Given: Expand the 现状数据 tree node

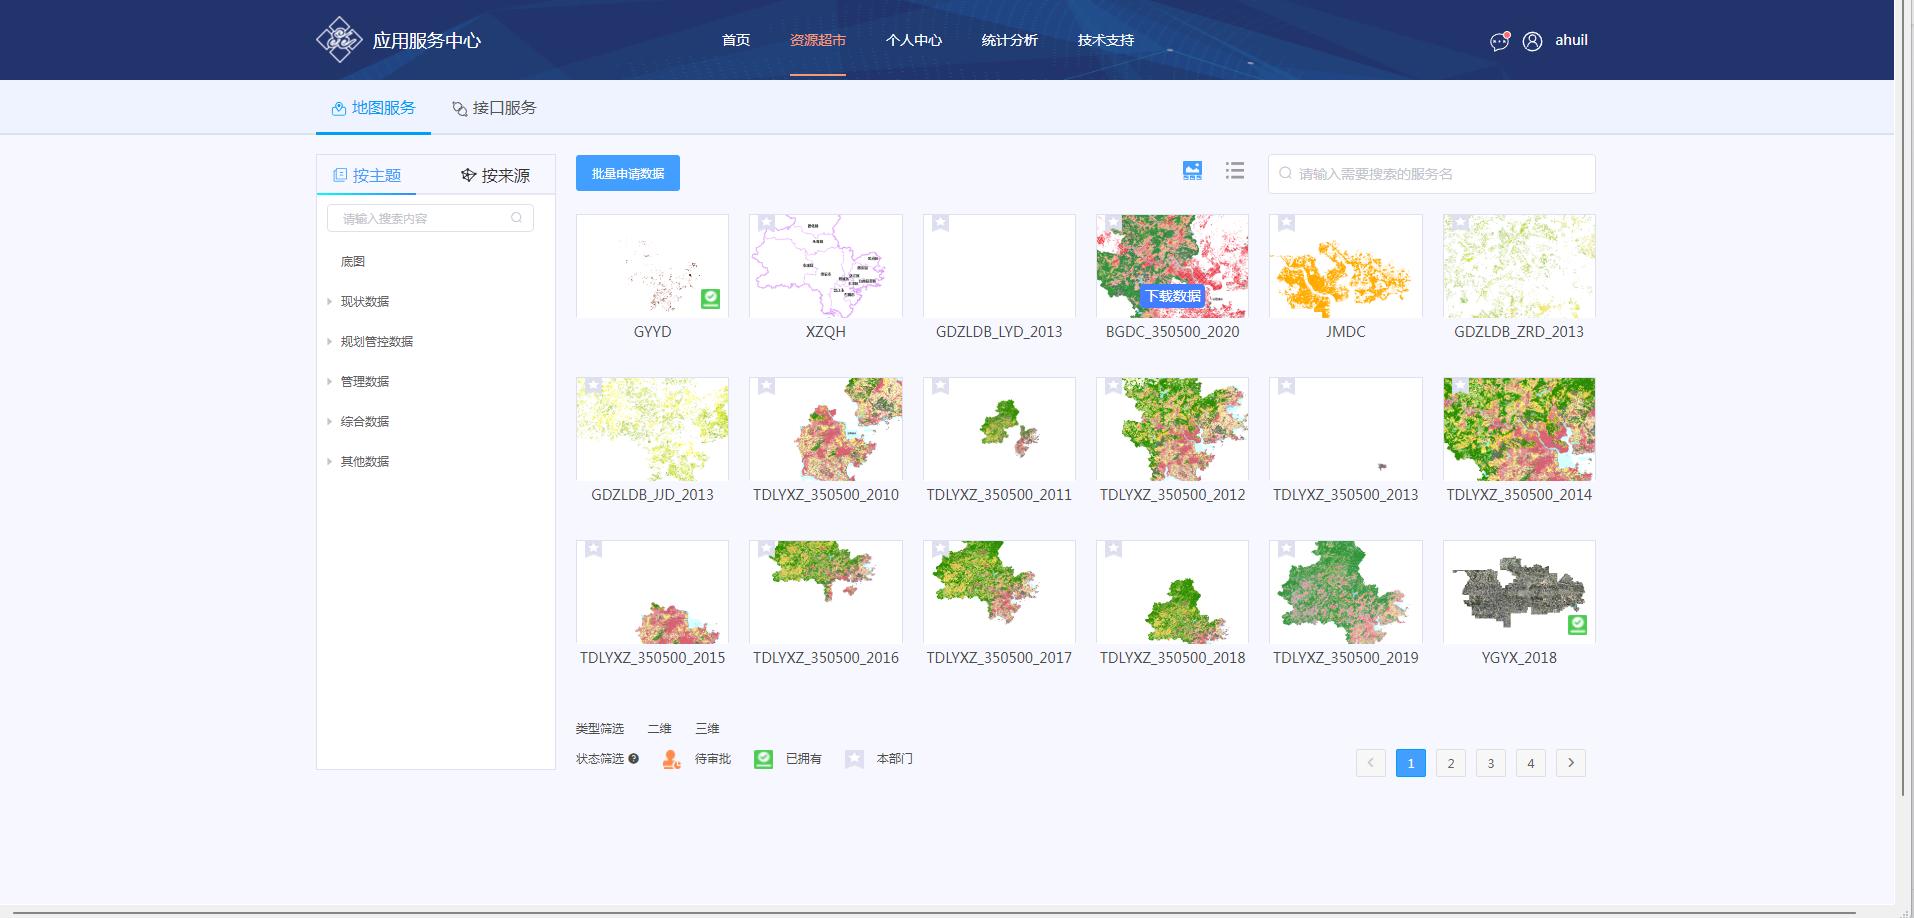Looking at the screenshot, I should pos(330,301).
